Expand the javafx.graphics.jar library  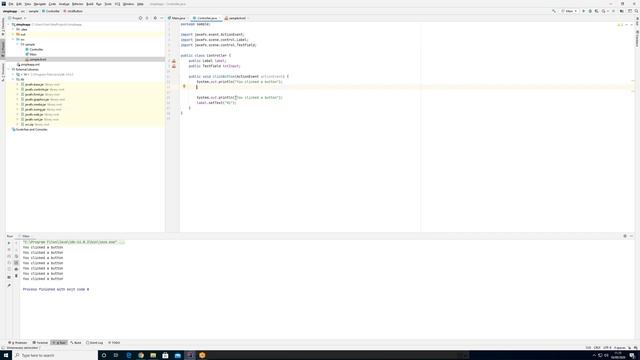point(18,100)
